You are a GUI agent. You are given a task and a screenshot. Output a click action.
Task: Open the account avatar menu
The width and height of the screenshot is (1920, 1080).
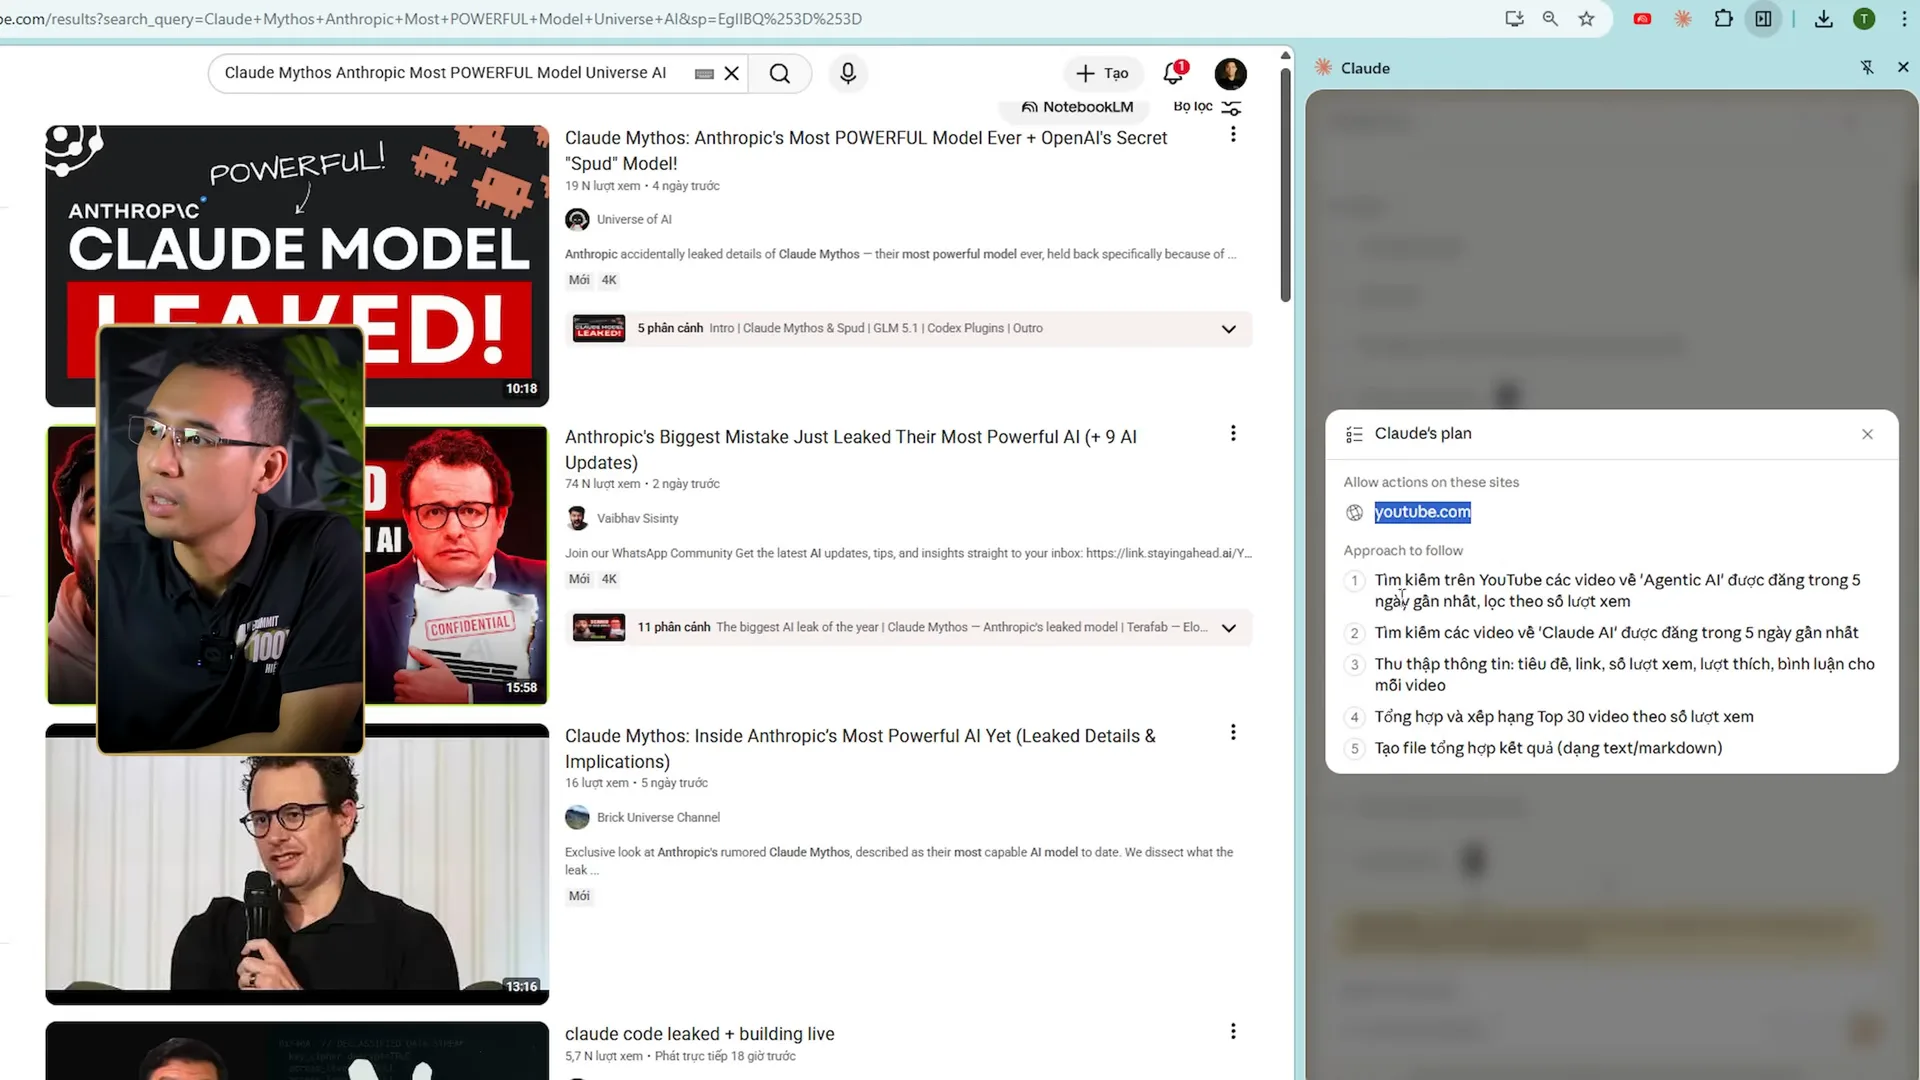click(1230, 73)
